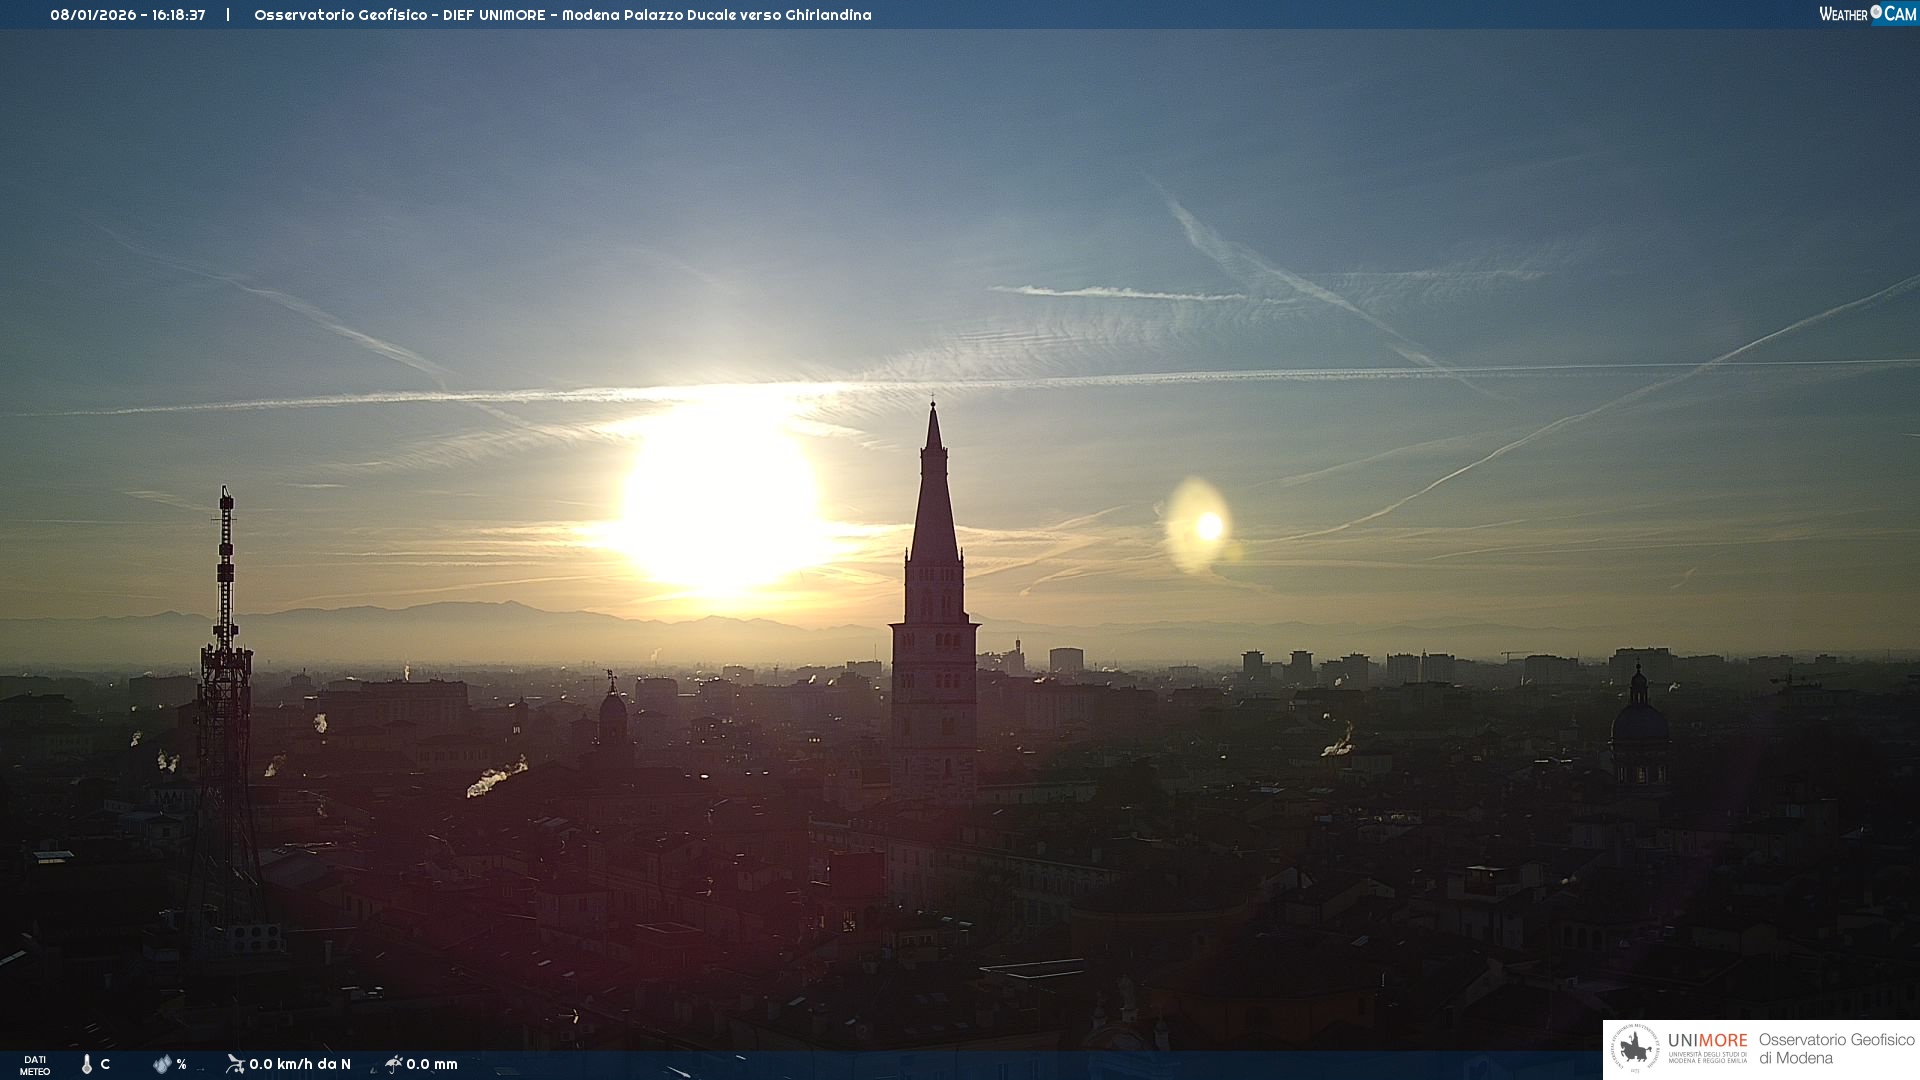The image size is (1920, 1080).
Task: Click the top of the radio antenna tower
Action: [226, 493]
